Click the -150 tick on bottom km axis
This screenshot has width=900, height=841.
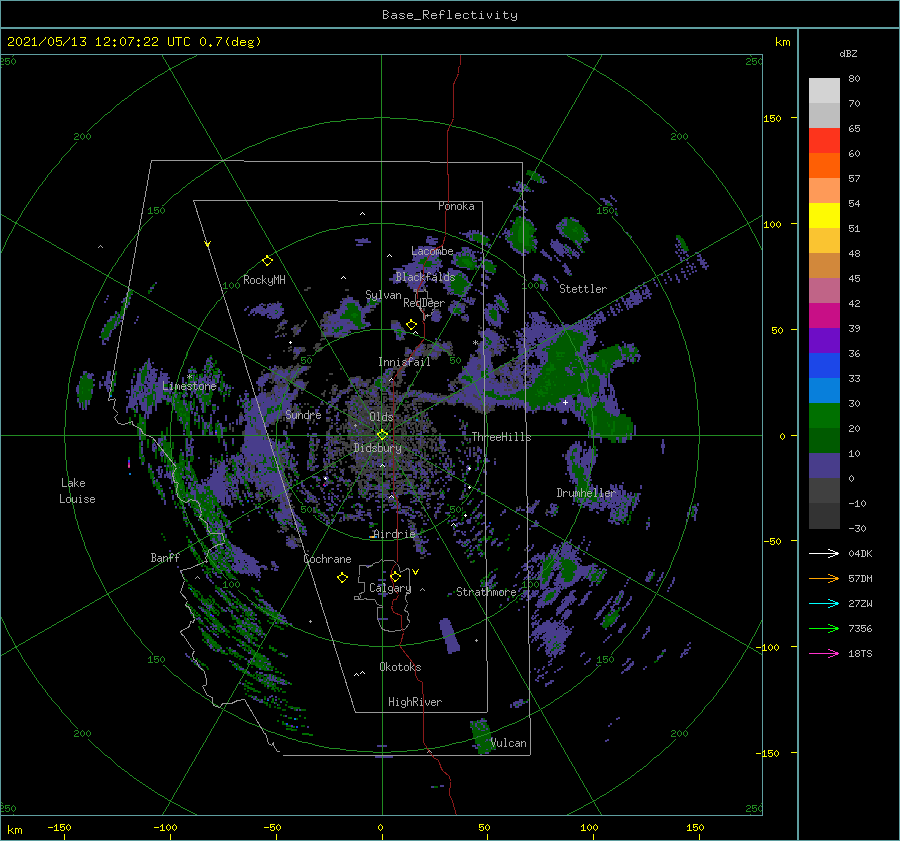[59, 827]
